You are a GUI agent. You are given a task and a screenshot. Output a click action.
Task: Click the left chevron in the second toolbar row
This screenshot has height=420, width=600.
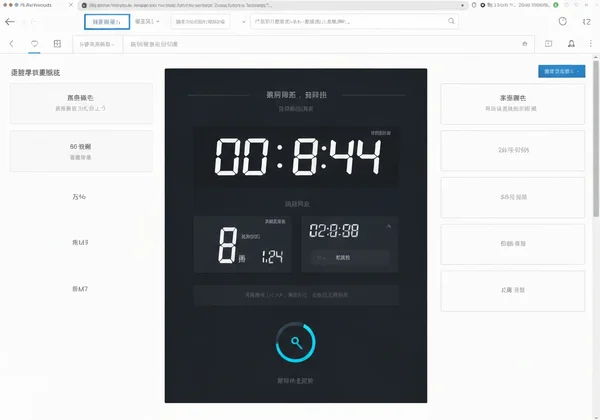[11, 44]
